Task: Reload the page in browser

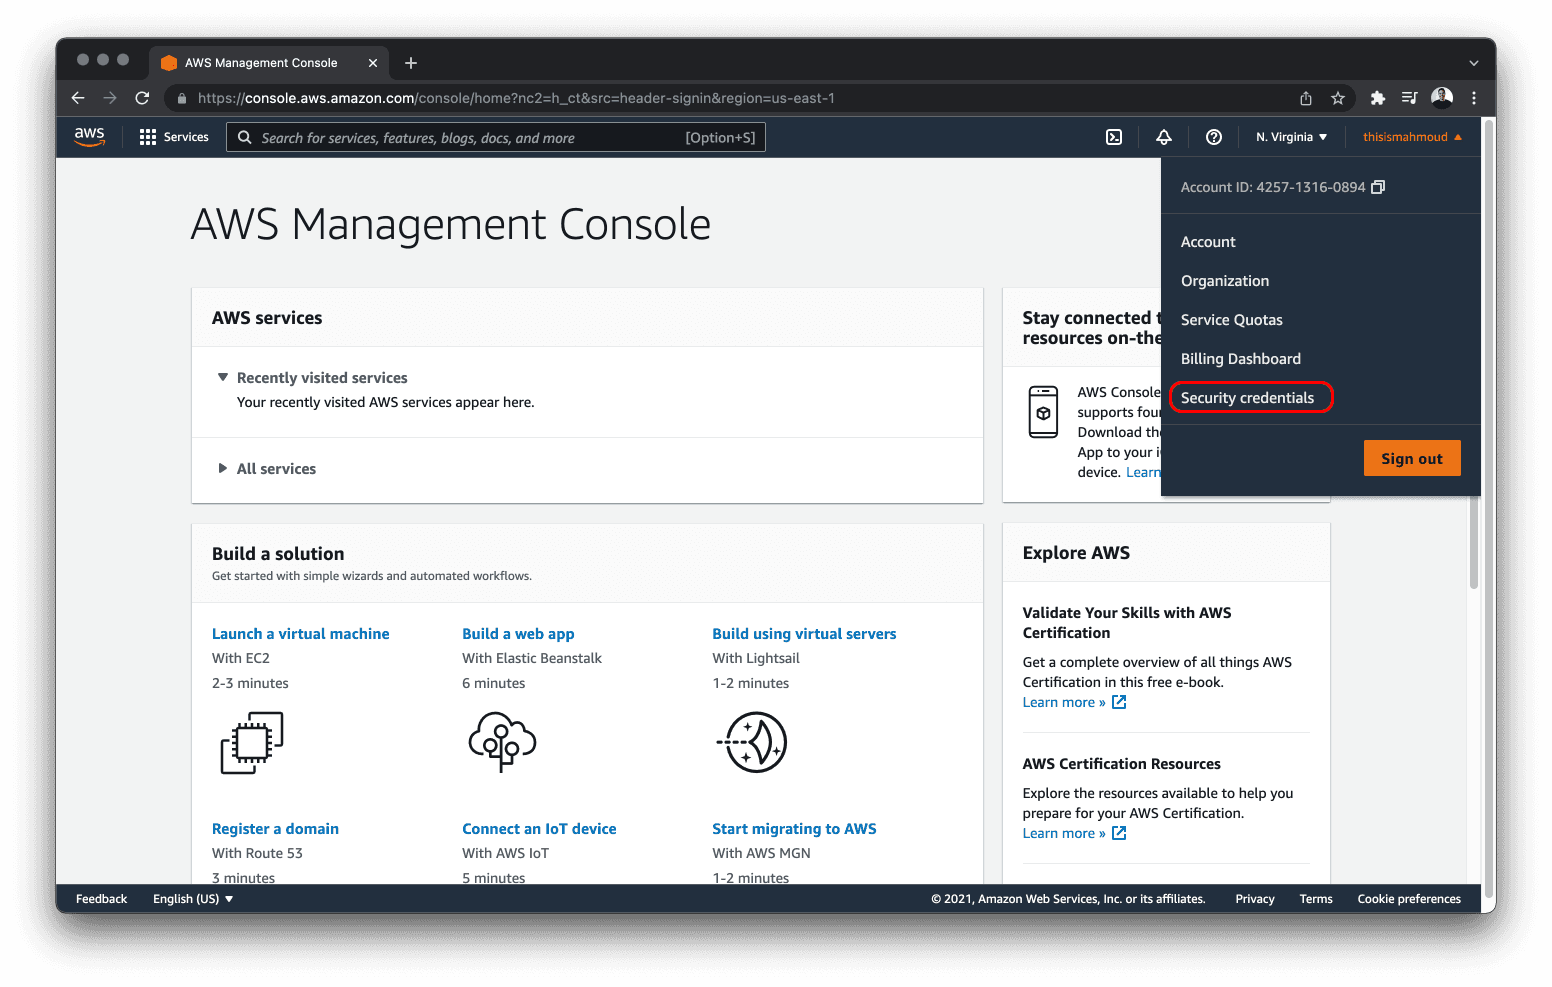Action: [x=142, y=98]
